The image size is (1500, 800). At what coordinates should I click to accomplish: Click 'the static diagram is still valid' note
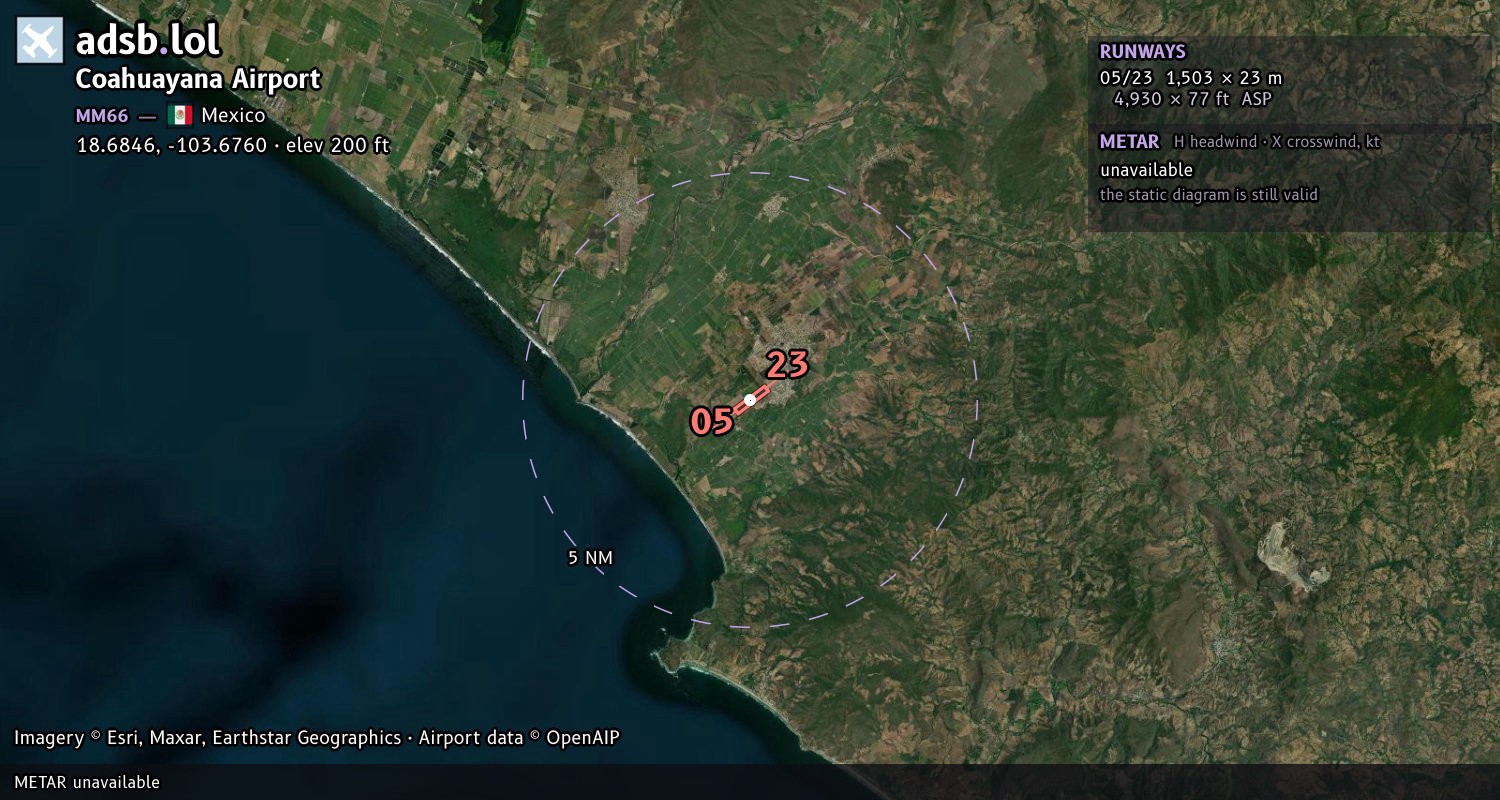click(1209, 195)
